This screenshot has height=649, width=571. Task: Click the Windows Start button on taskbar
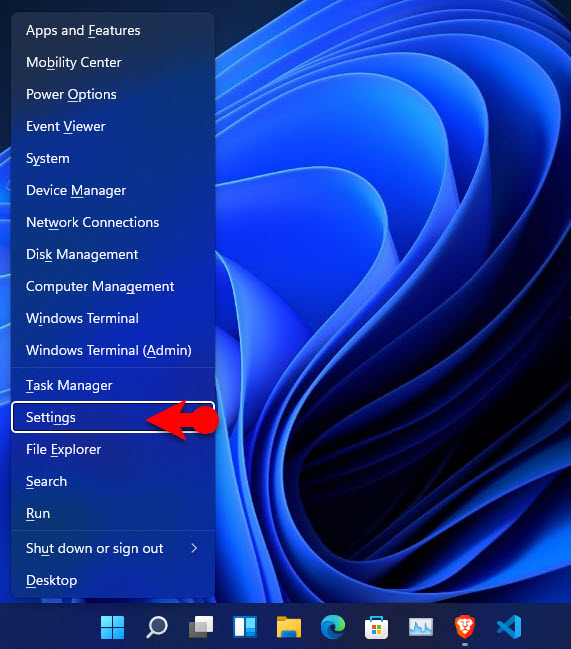tap(113, 627)
